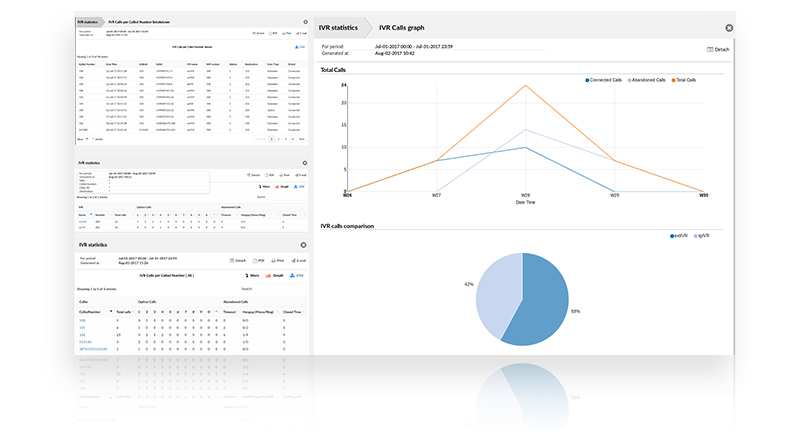Print the middle IVR statistics report
This screenshot has height=435, width=800.
click(x=285, y=175)
